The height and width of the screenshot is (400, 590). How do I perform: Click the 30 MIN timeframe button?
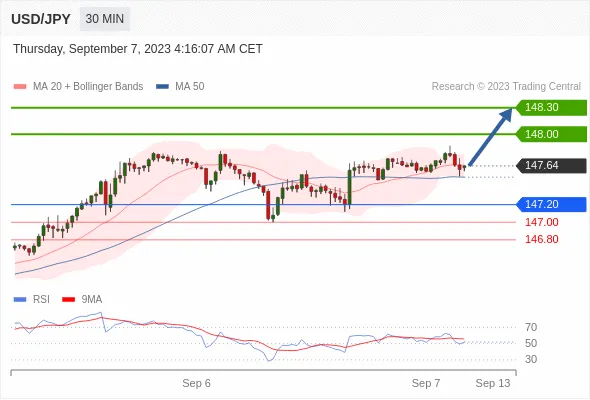105,19
